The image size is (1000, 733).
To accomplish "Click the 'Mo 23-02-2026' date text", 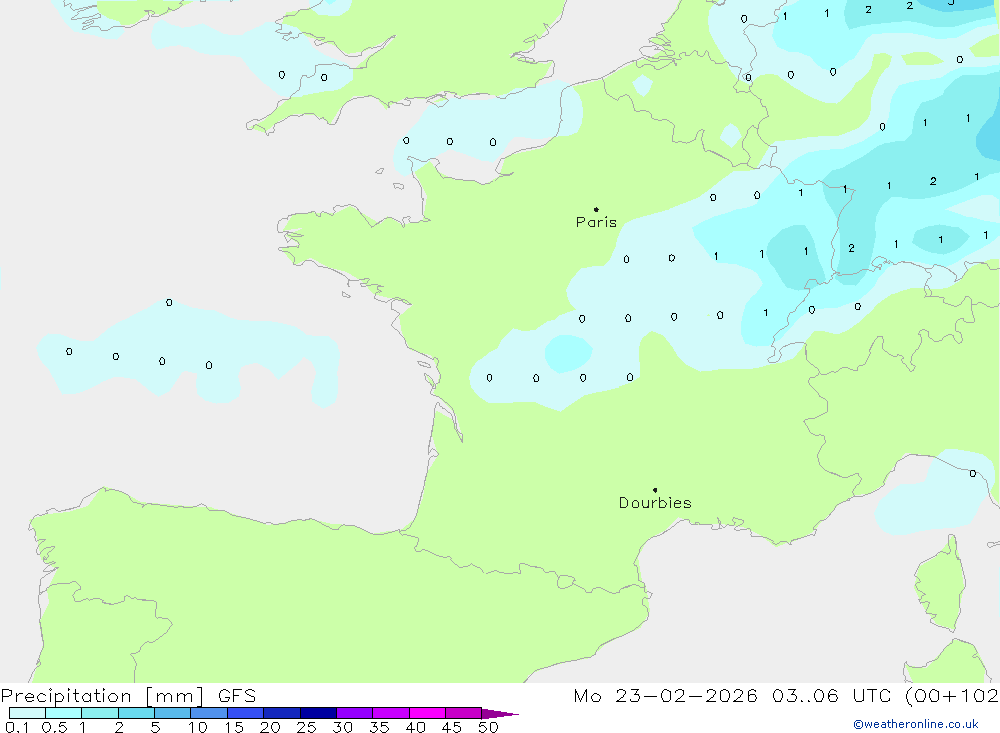I will point(665,696).
